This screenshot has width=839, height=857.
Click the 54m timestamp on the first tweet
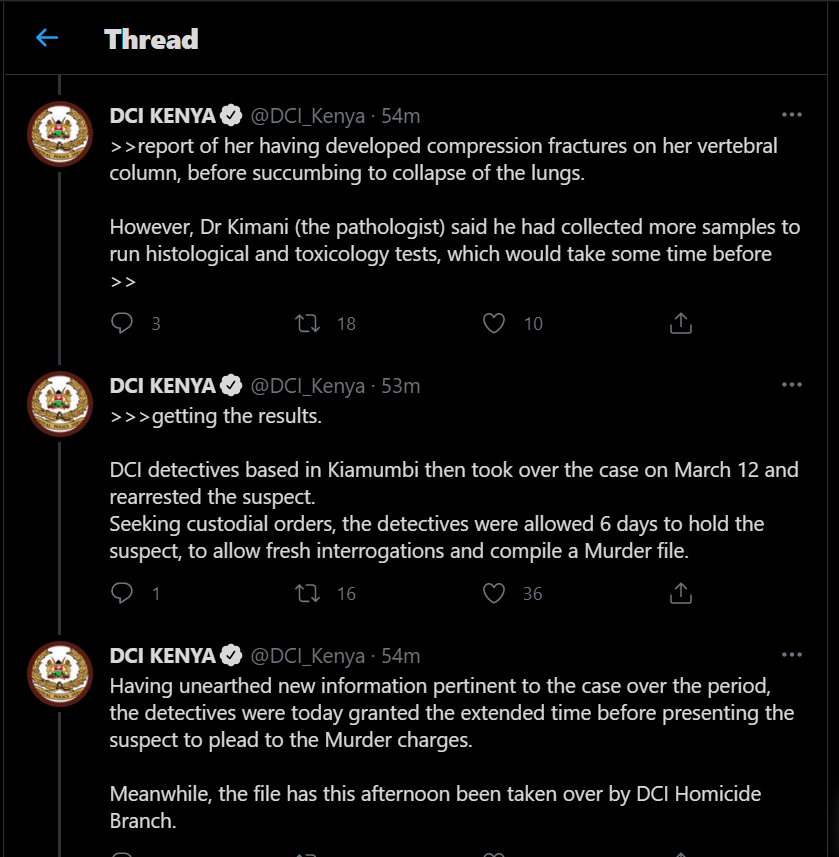(401, 115)
